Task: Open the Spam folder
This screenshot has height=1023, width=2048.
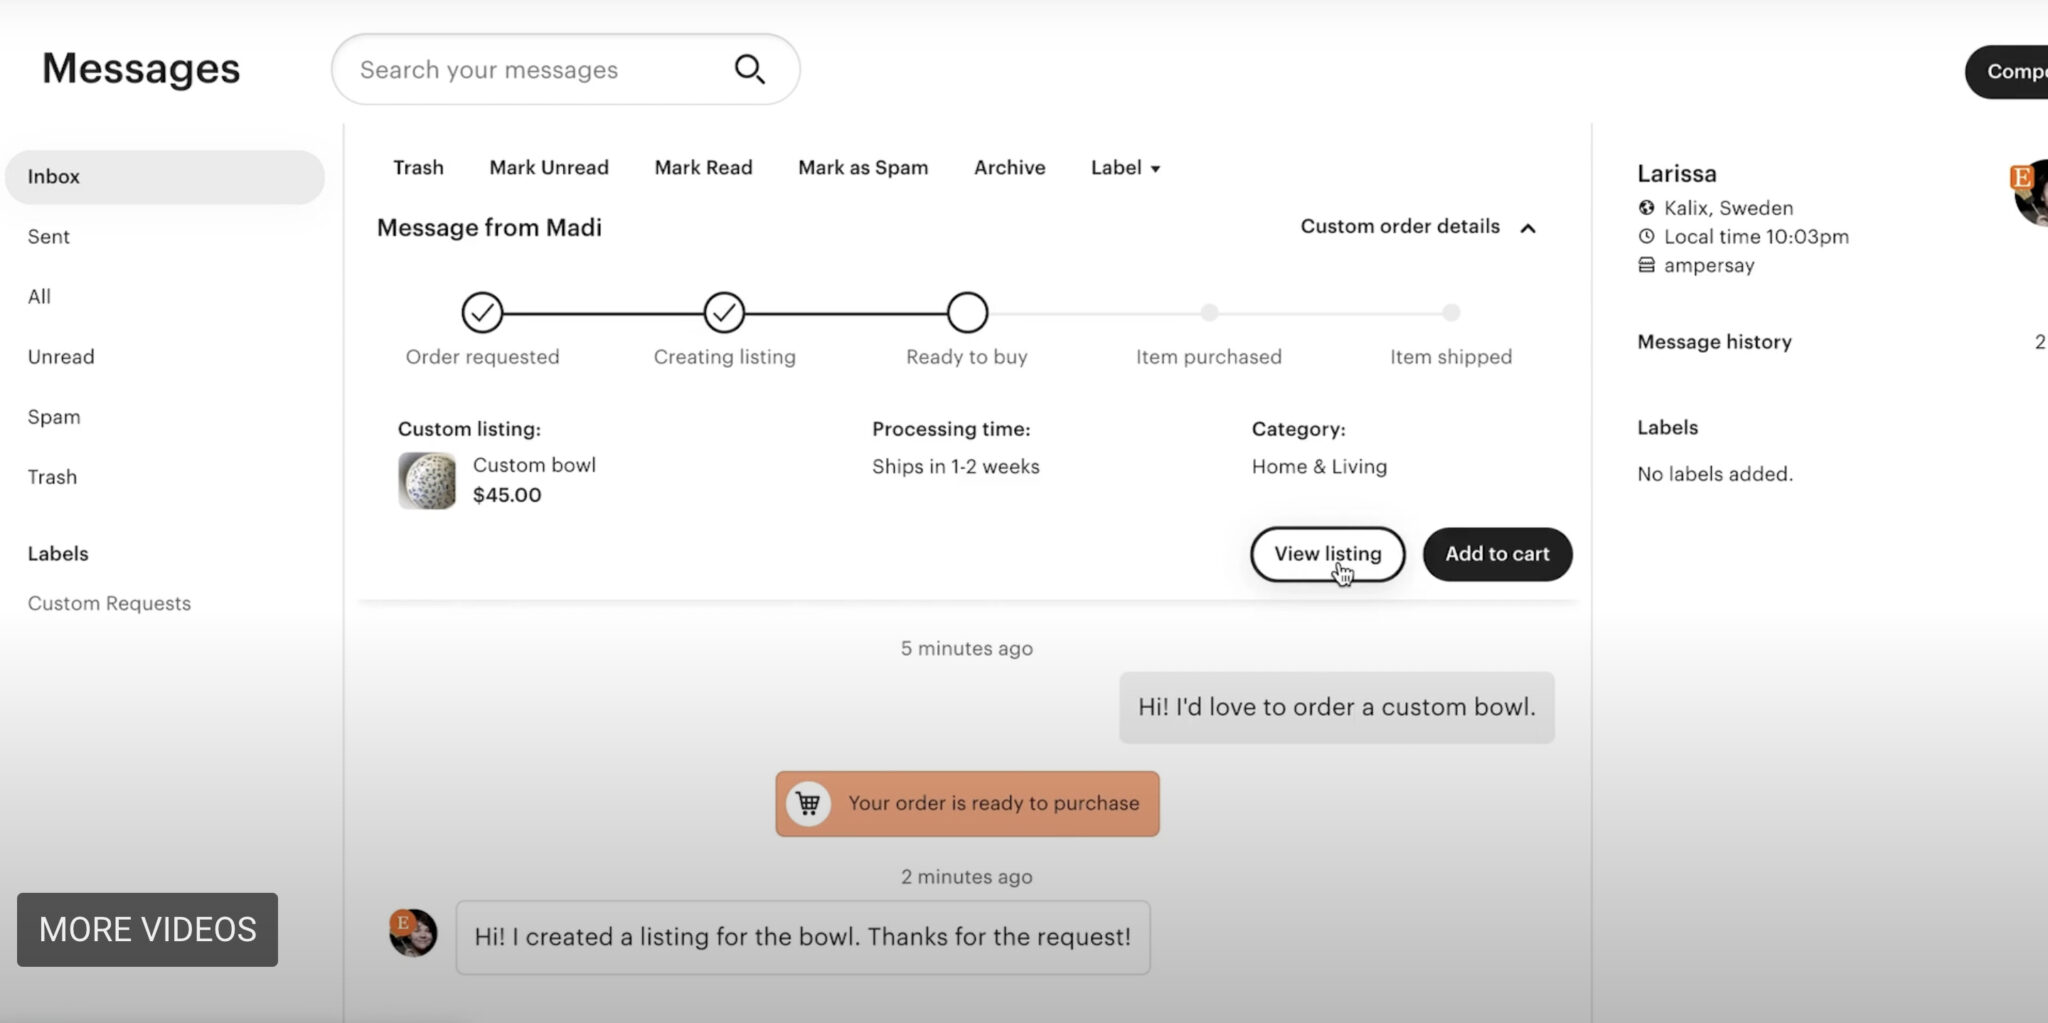Action: coord(53,416)
